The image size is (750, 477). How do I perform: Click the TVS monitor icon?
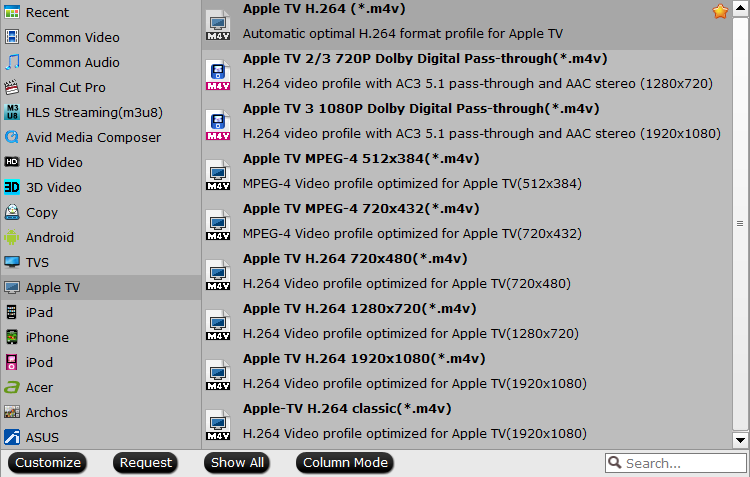pos(12,262)
